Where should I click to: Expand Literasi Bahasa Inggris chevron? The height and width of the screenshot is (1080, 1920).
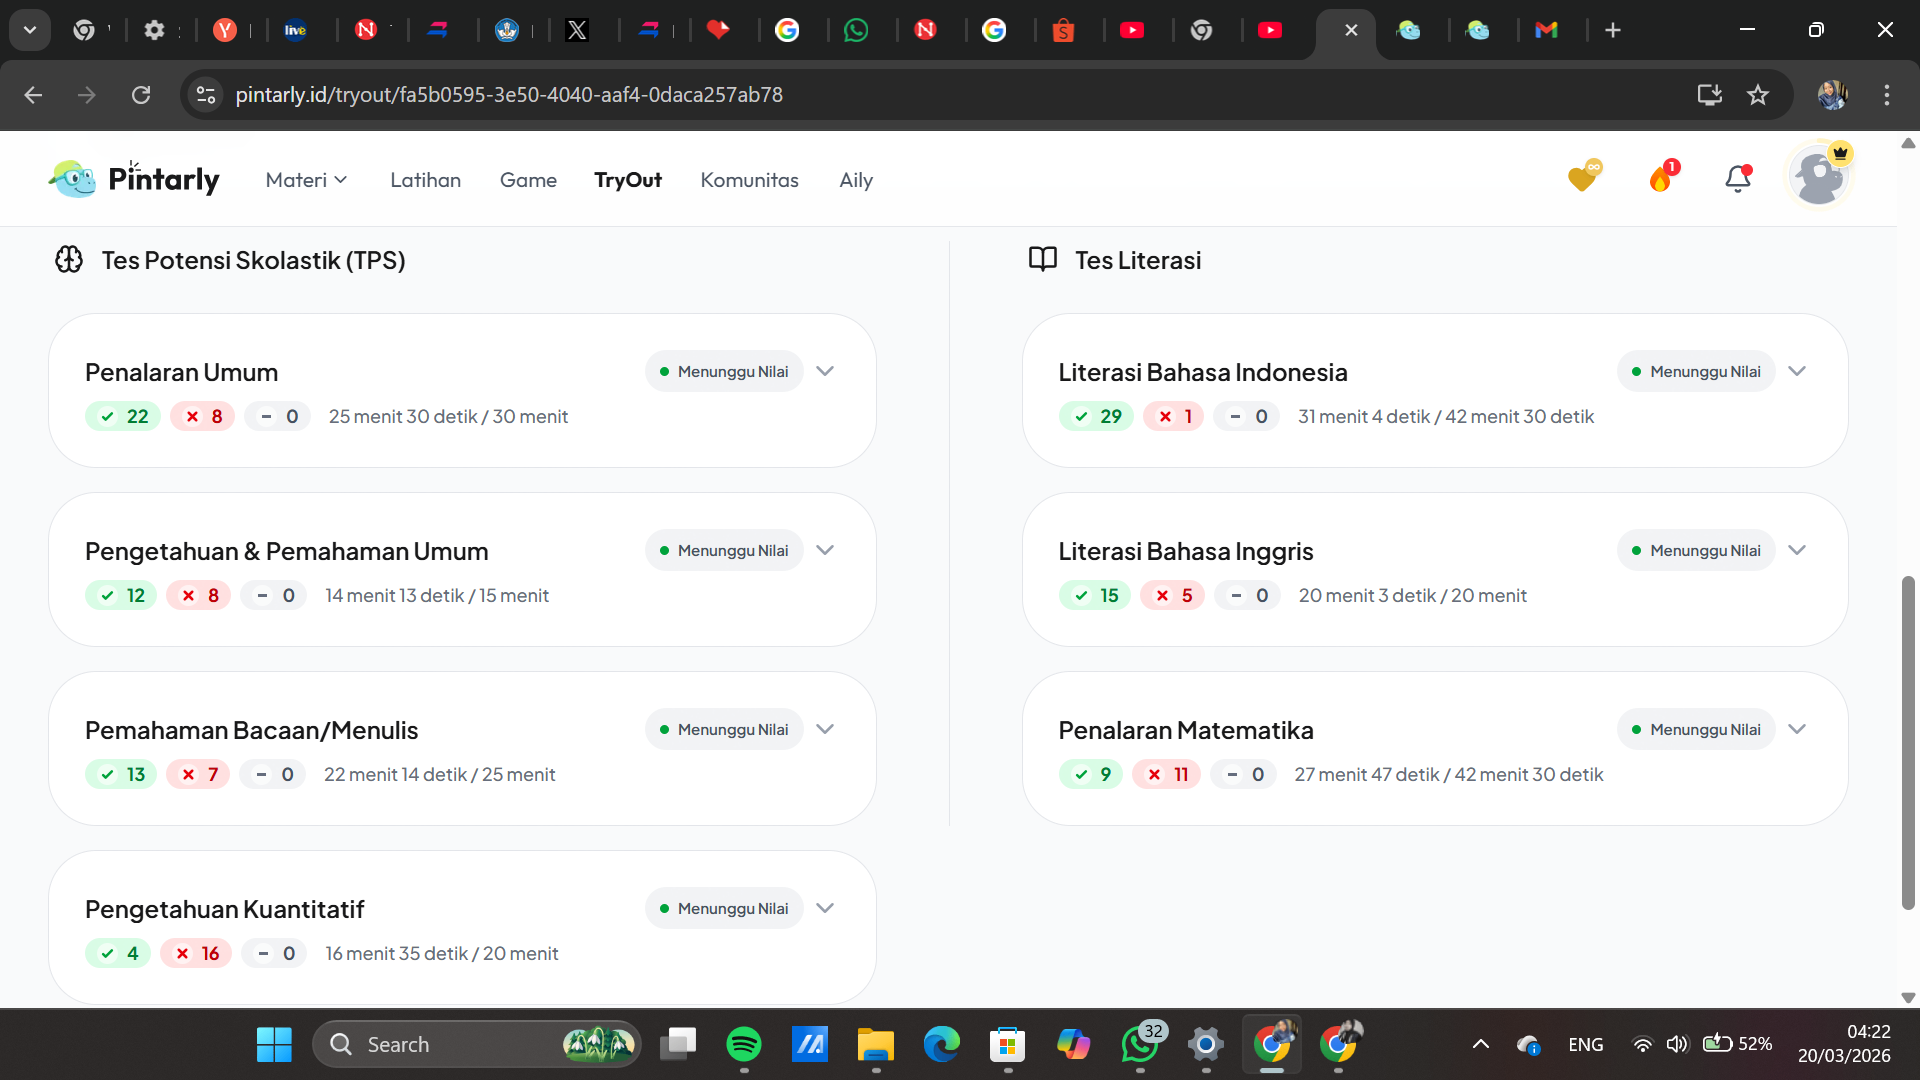tap(1797, 550)
